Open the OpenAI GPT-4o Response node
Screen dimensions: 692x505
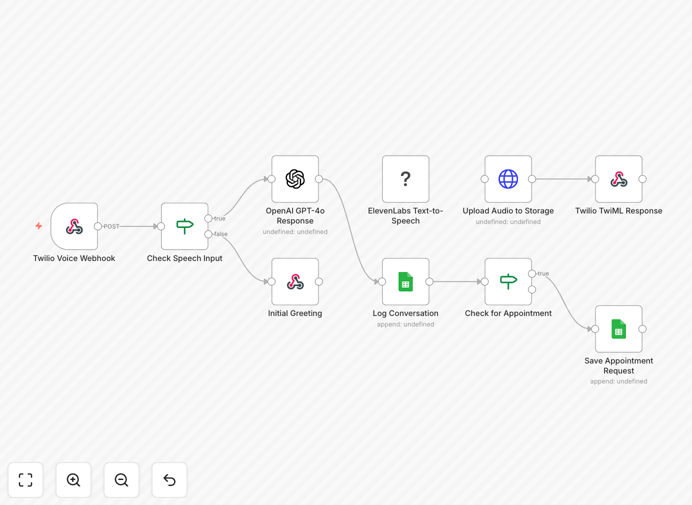(295, 179)
